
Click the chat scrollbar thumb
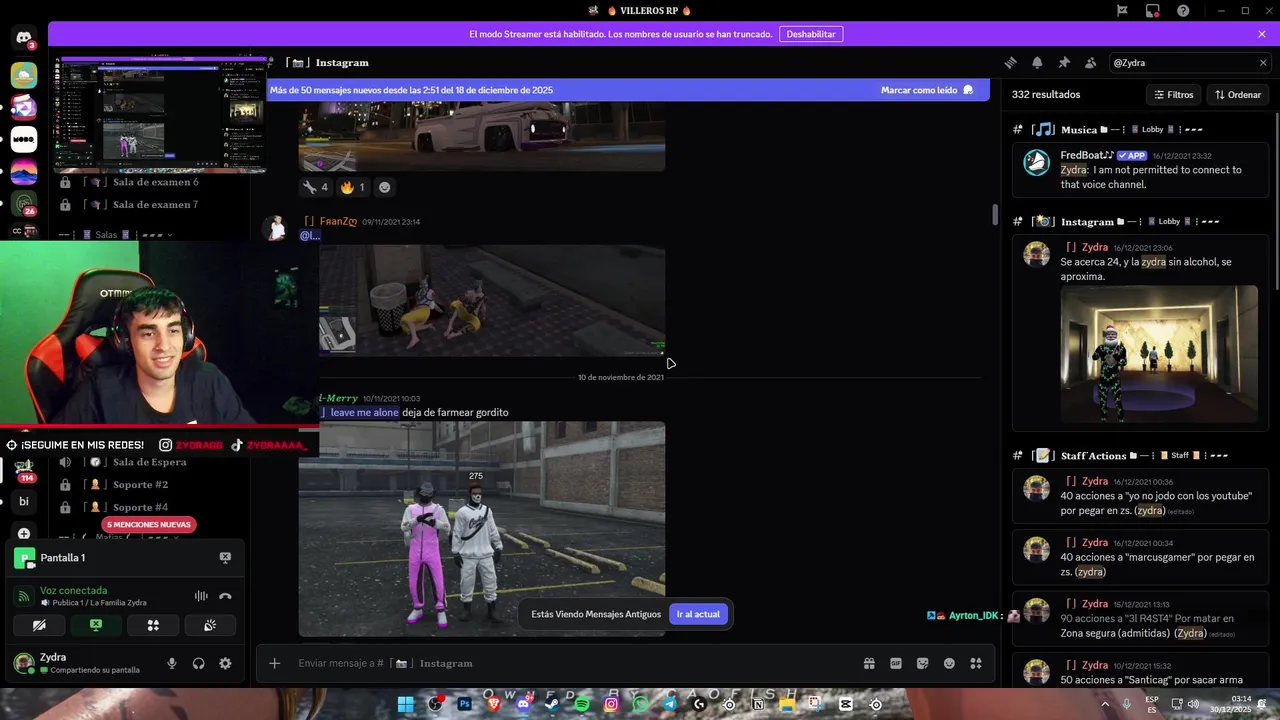tap(994, 214)
